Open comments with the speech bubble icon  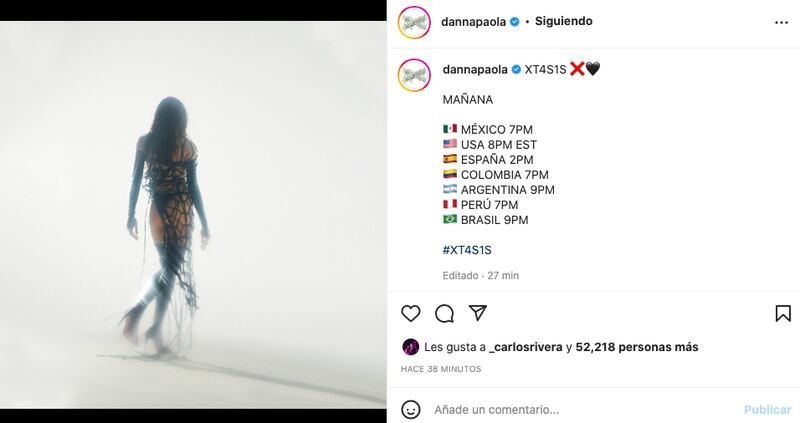click(444, 313)
